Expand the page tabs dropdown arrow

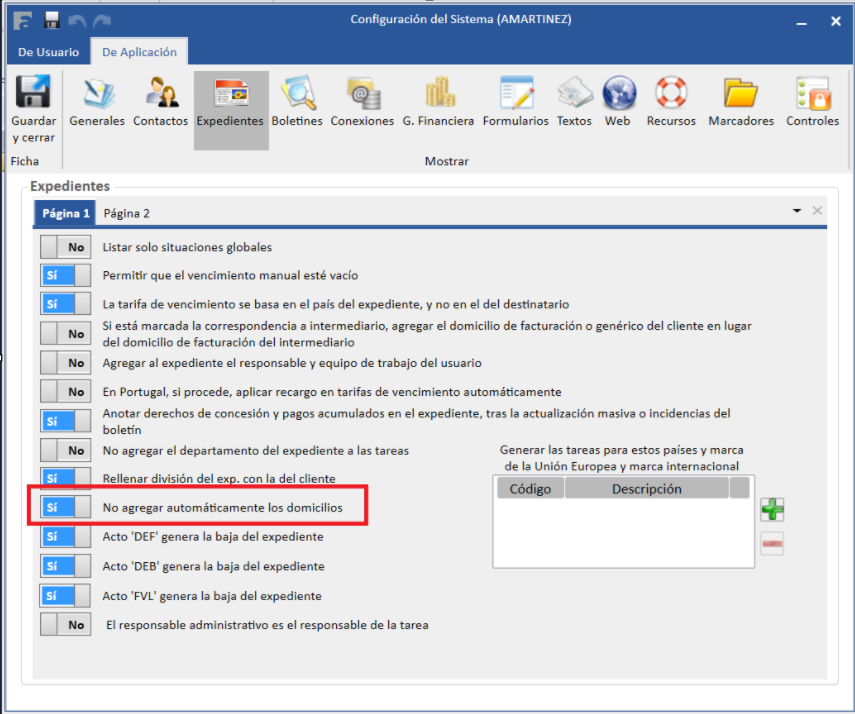797,211
